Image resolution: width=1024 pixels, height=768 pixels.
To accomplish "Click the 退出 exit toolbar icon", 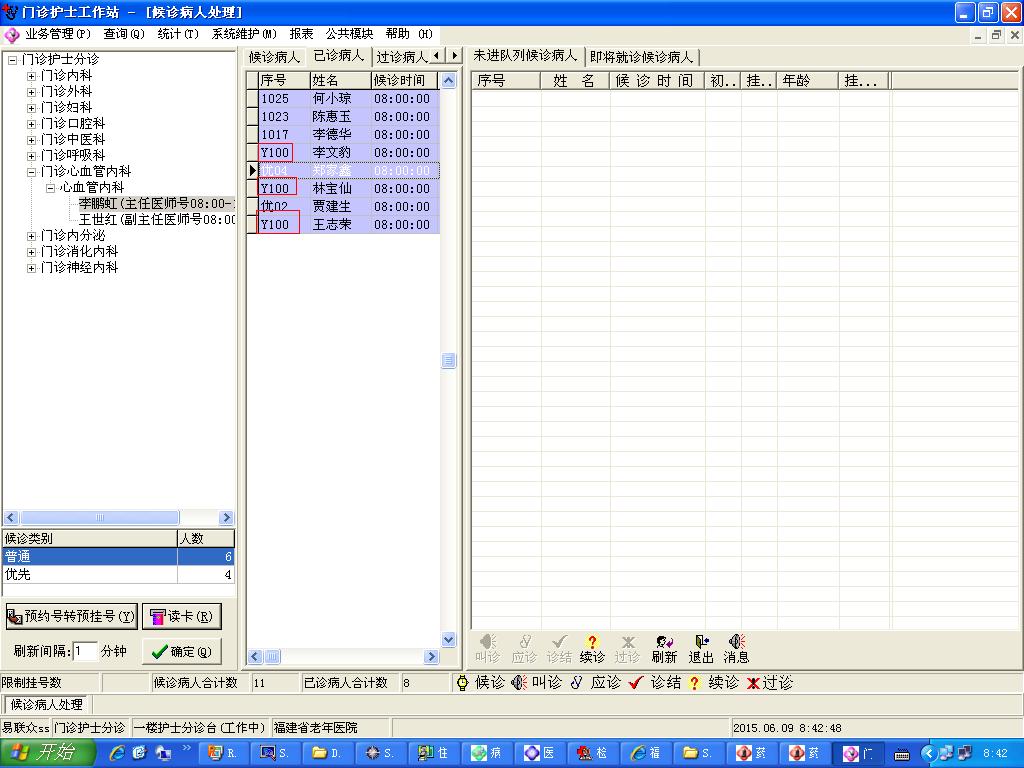I will (701, 648).
